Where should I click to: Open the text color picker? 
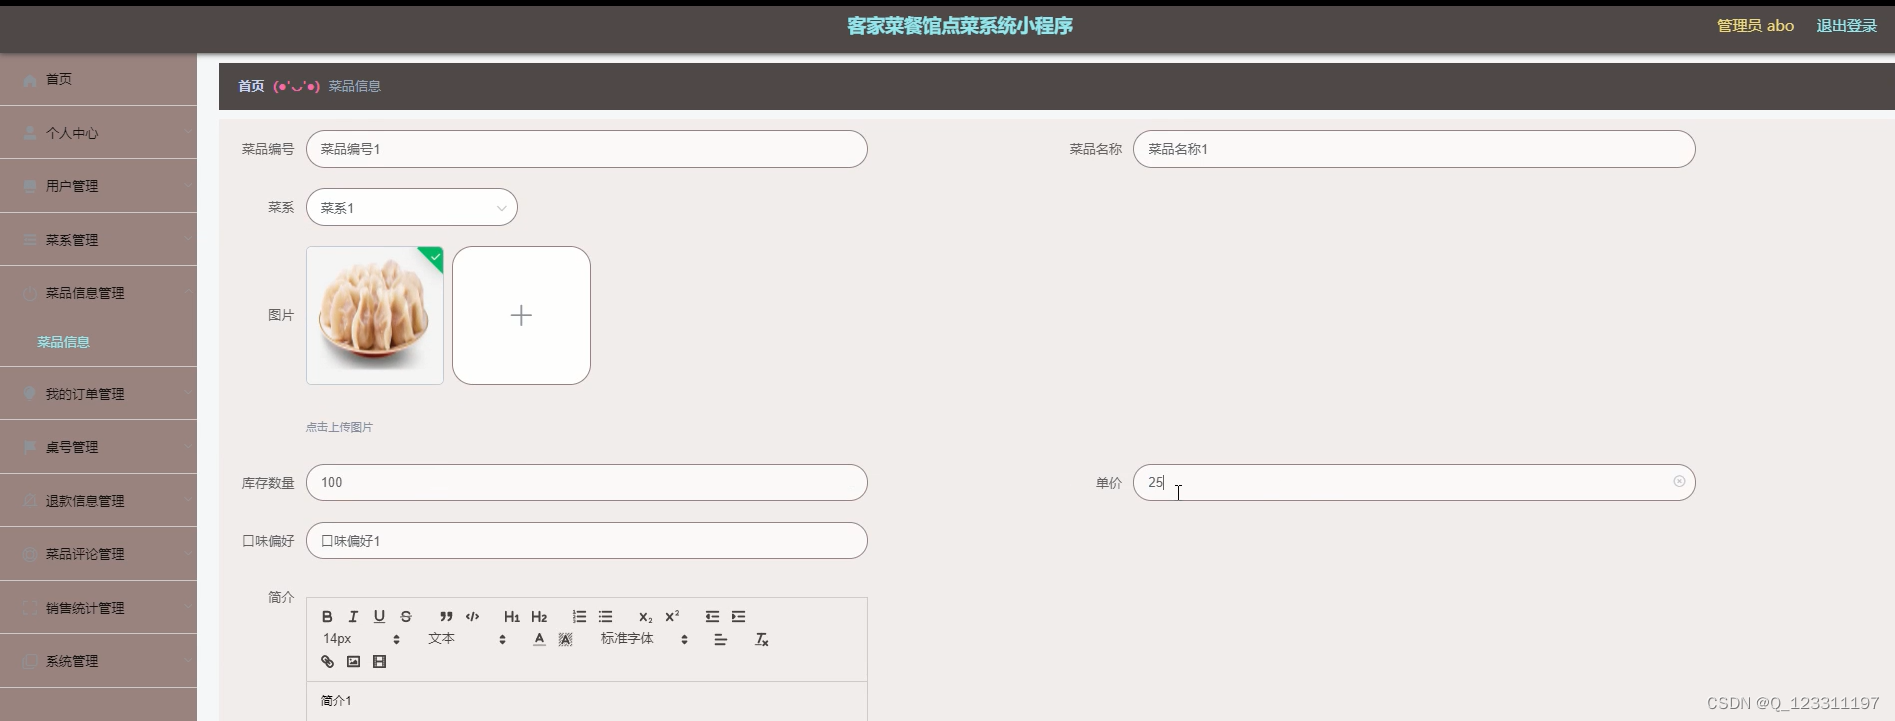click(539, 639)
